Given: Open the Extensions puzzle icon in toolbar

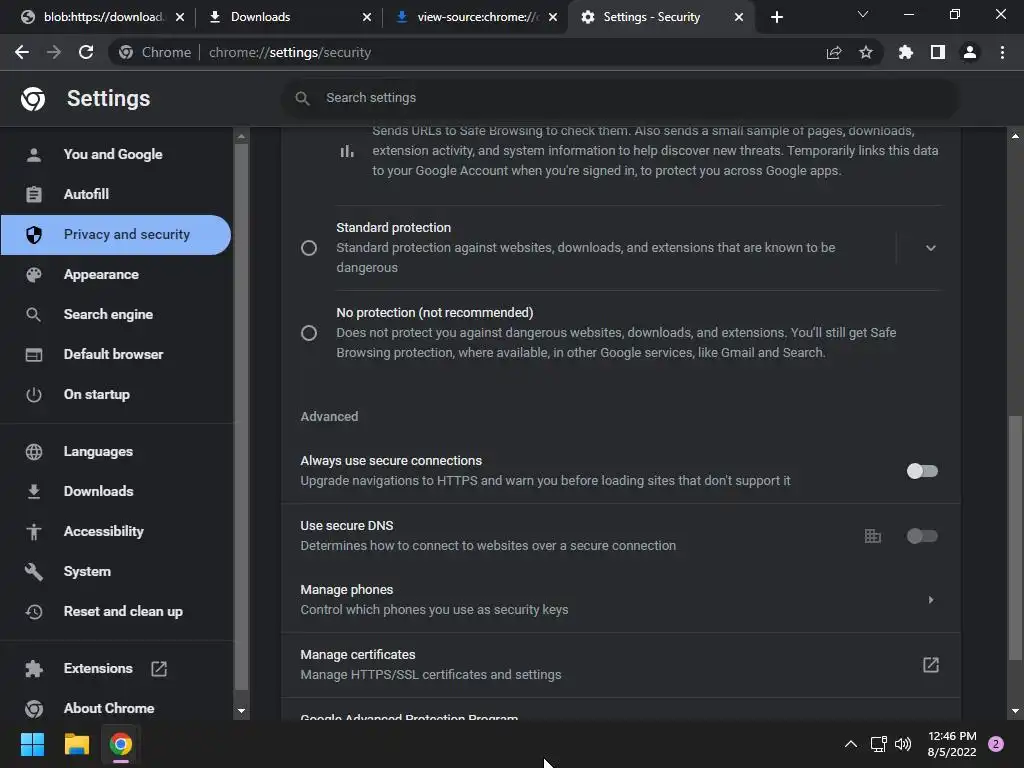Looking at the screenshot, I should pyautogui.click(x=906, y=52).
